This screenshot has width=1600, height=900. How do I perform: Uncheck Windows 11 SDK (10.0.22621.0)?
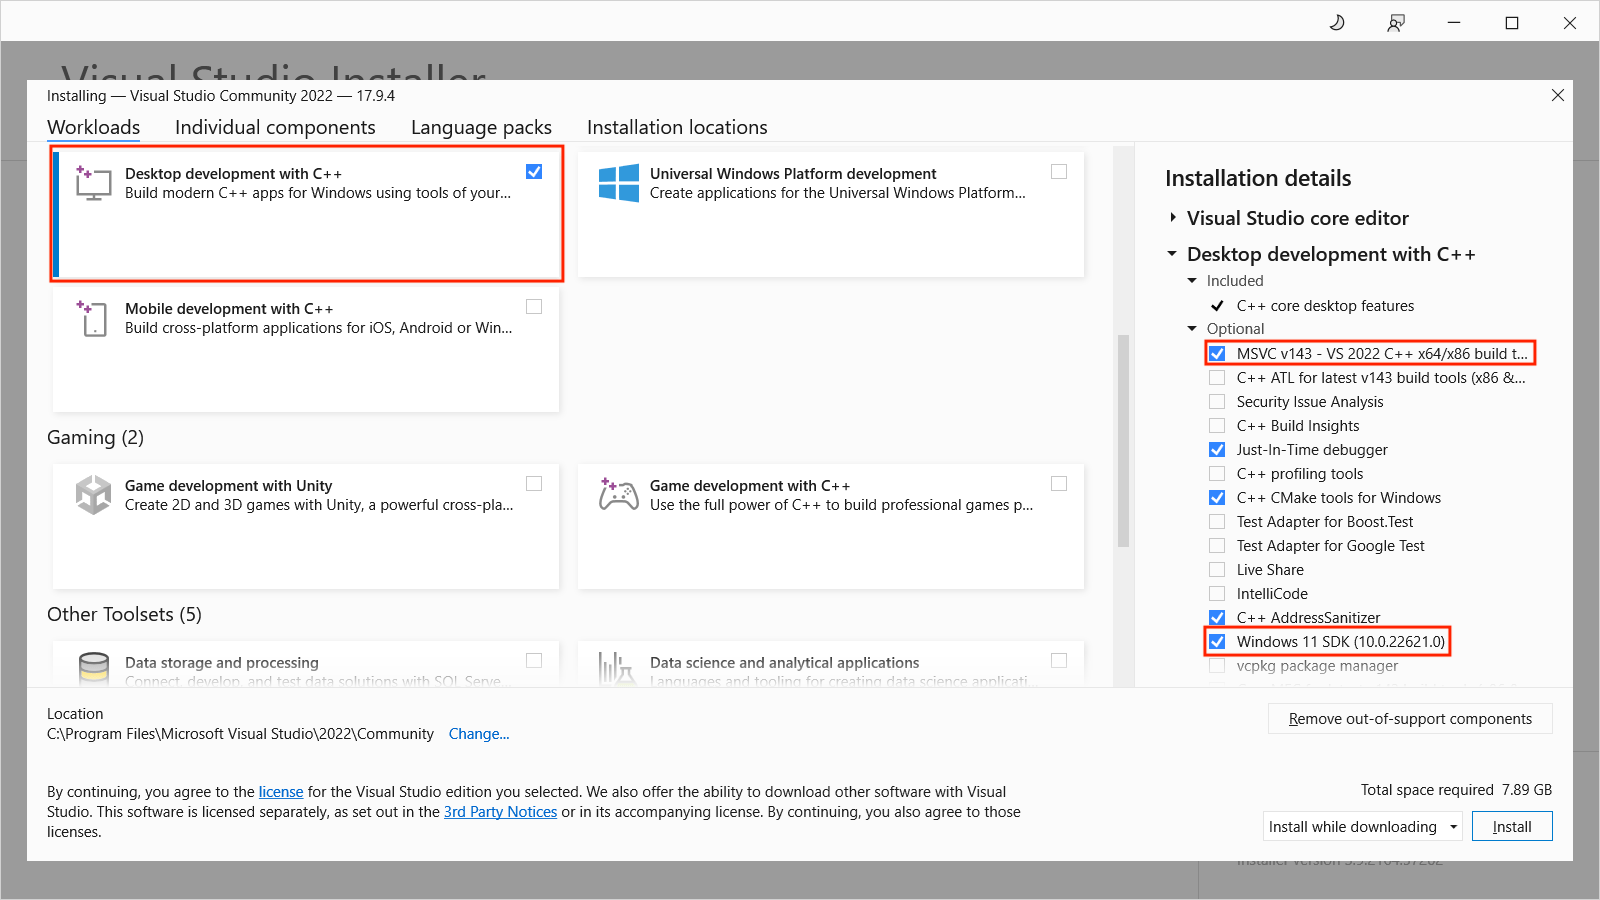tap(1217, 641)
